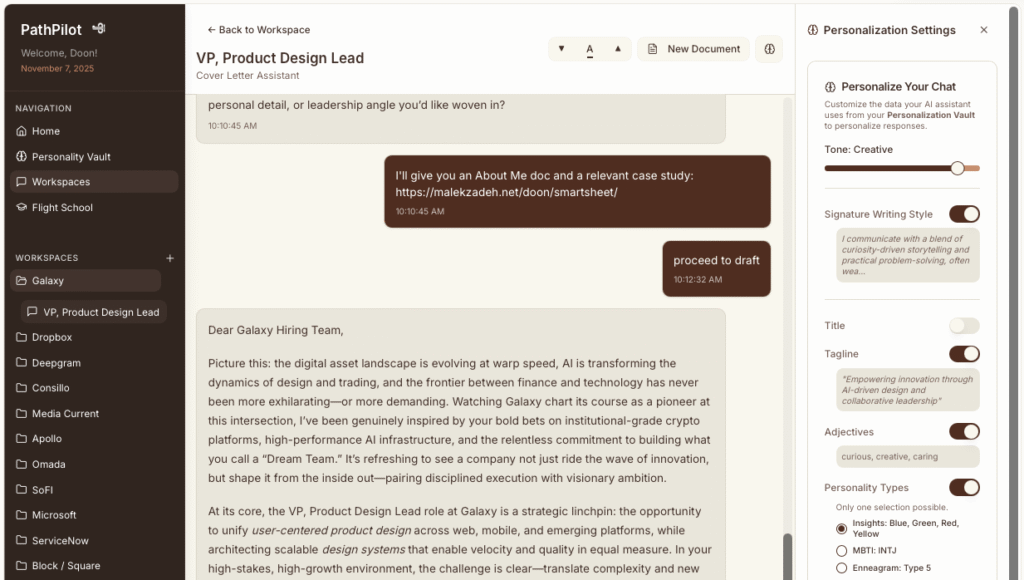Click the New Document button
This screenshot has width=1024, height=580.
tap(693, 49)
